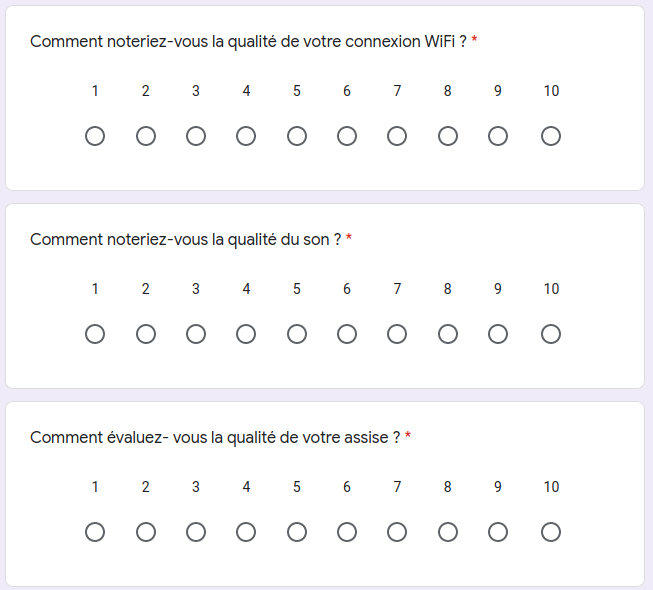
Task: Select 3 for qualité de votre assise
Action: 196,532
